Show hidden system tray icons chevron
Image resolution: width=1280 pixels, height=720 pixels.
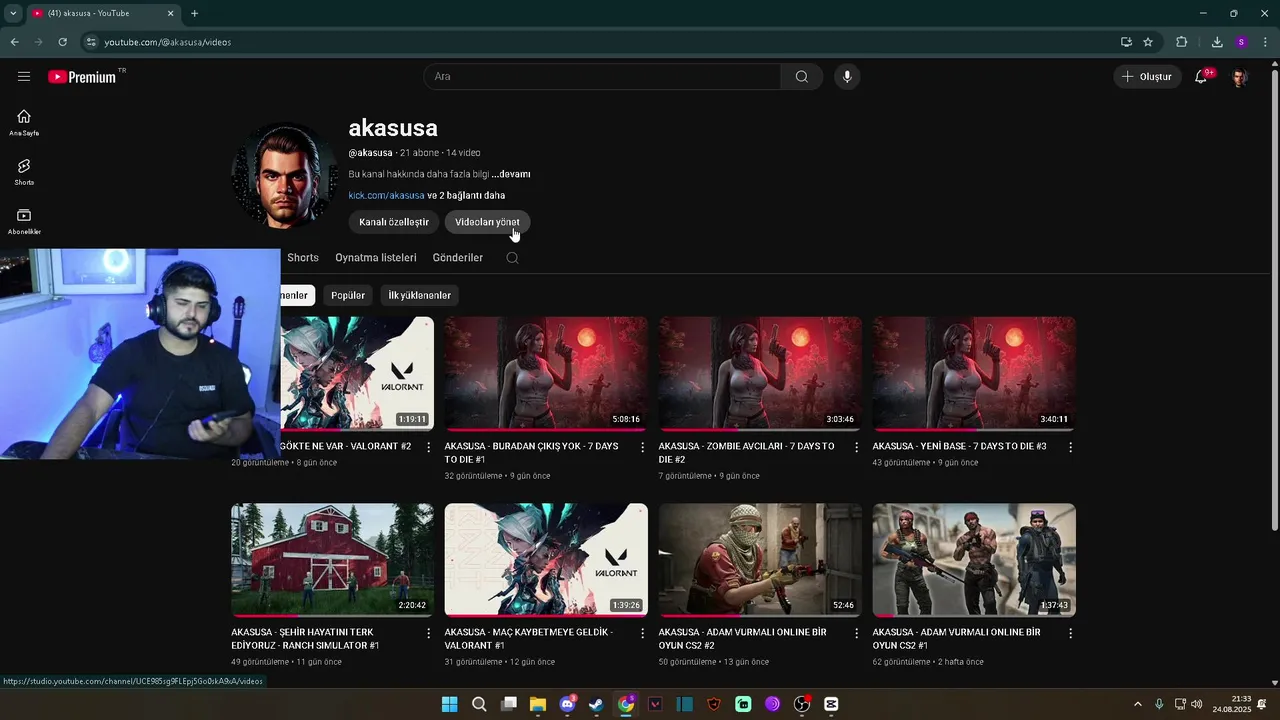point(1137,704)
